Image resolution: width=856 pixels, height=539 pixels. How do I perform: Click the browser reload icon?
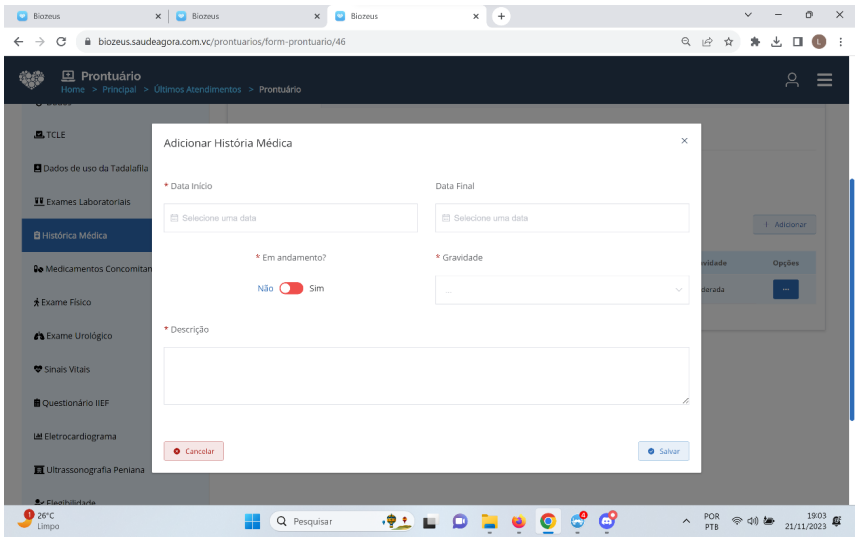[62, 42]
